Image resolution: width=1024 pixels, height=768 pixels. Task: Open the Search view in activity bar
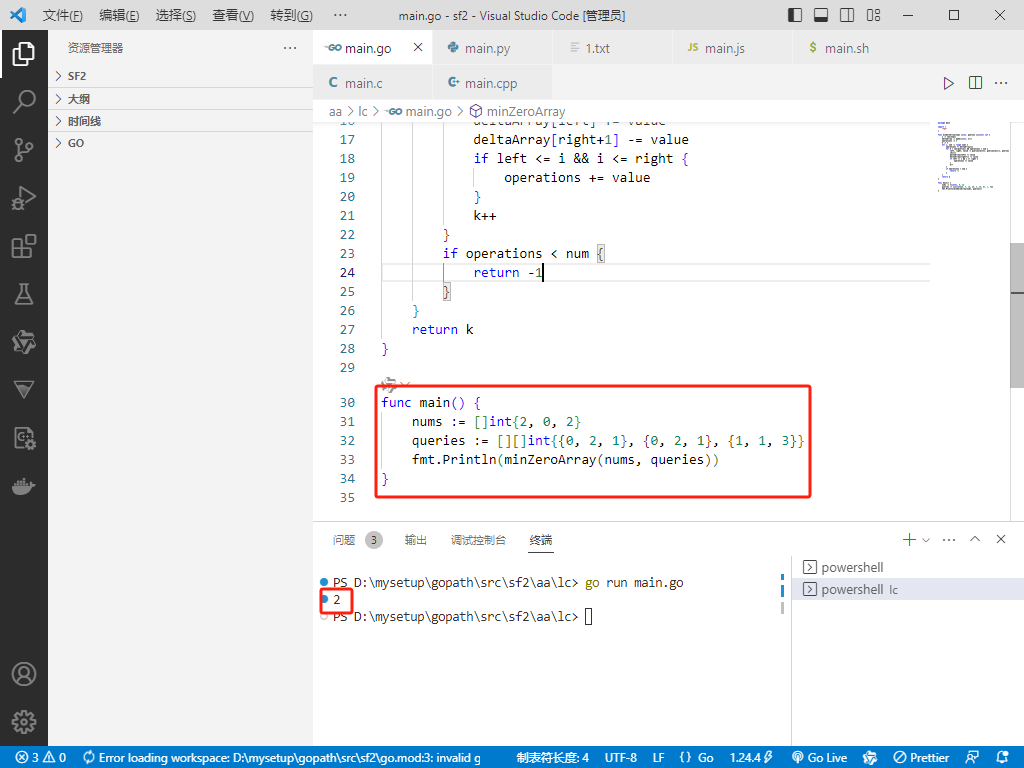(24, 102)
